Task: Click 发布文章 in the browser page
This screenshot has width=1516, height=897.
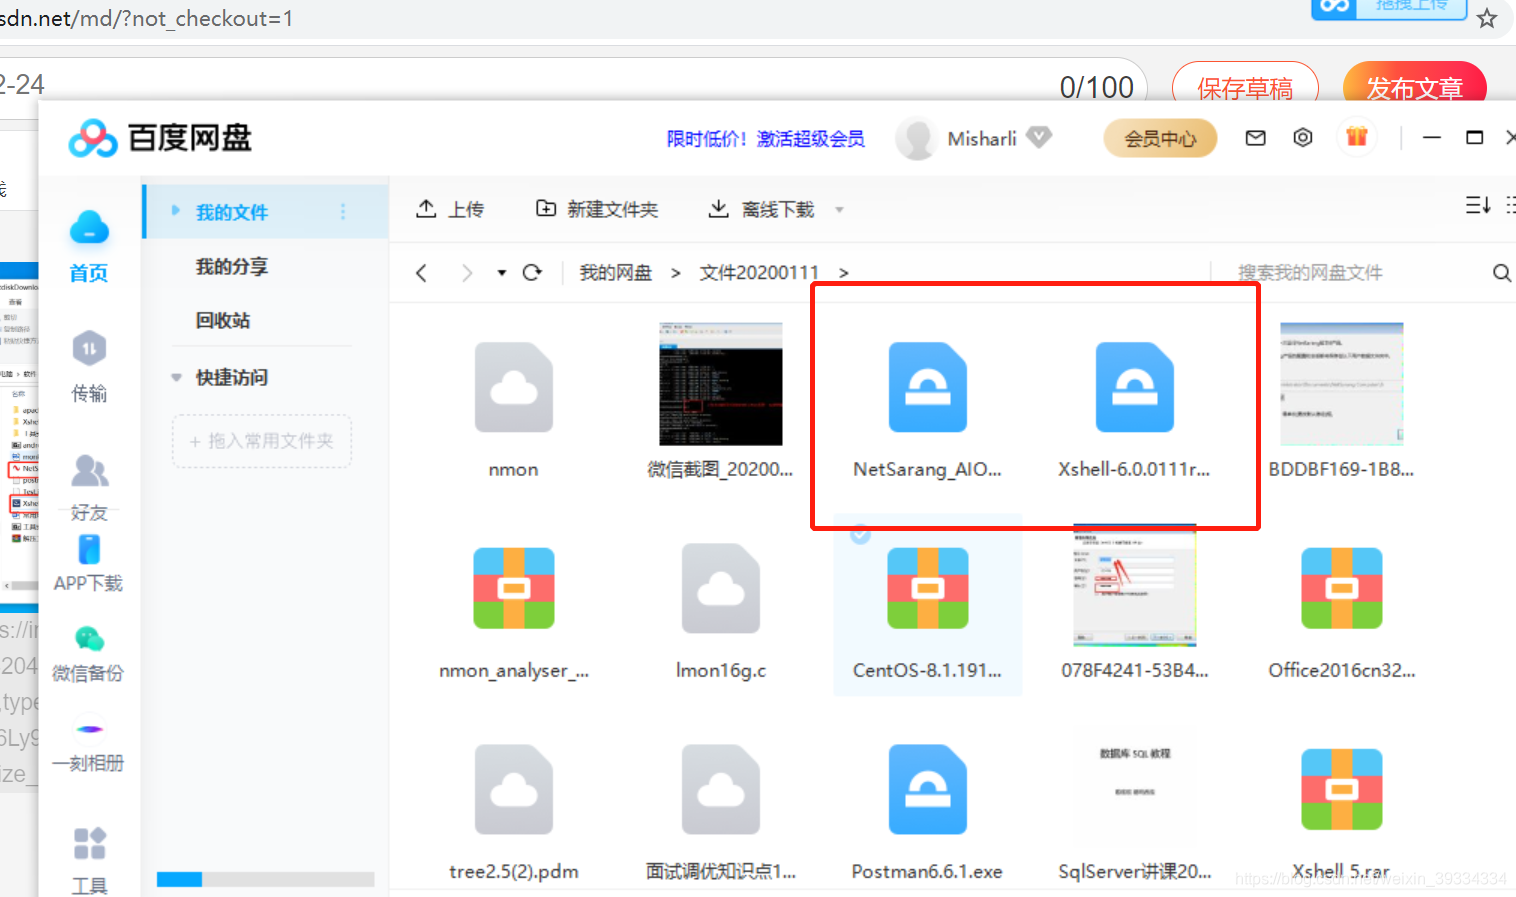Action: point(1415,87)
